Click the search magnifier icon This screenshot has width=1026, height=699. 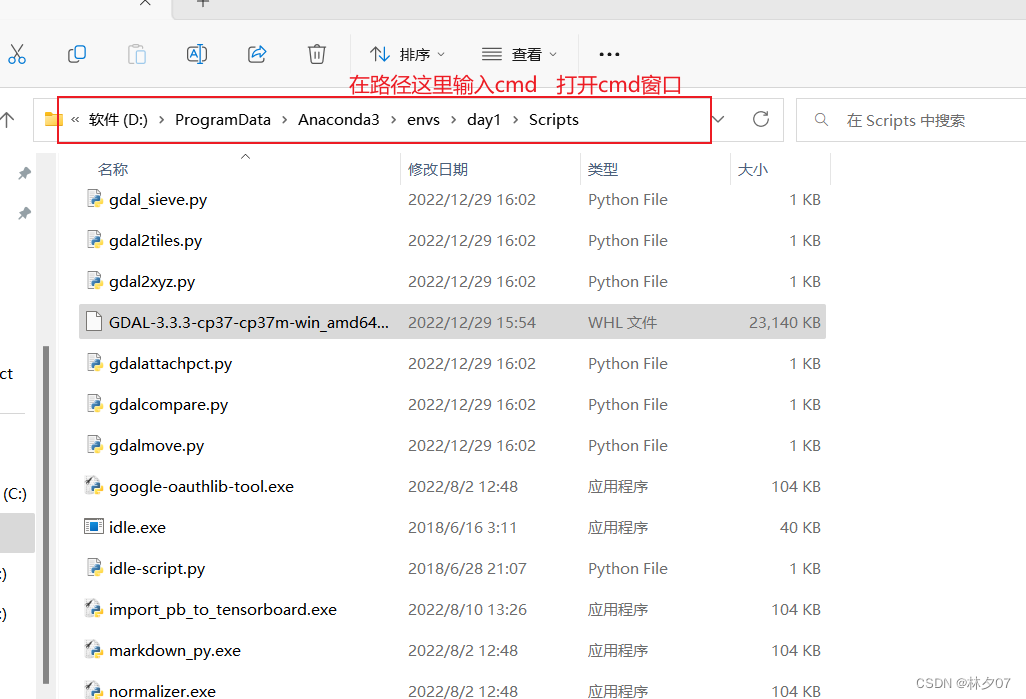click(x=820, y=119)
